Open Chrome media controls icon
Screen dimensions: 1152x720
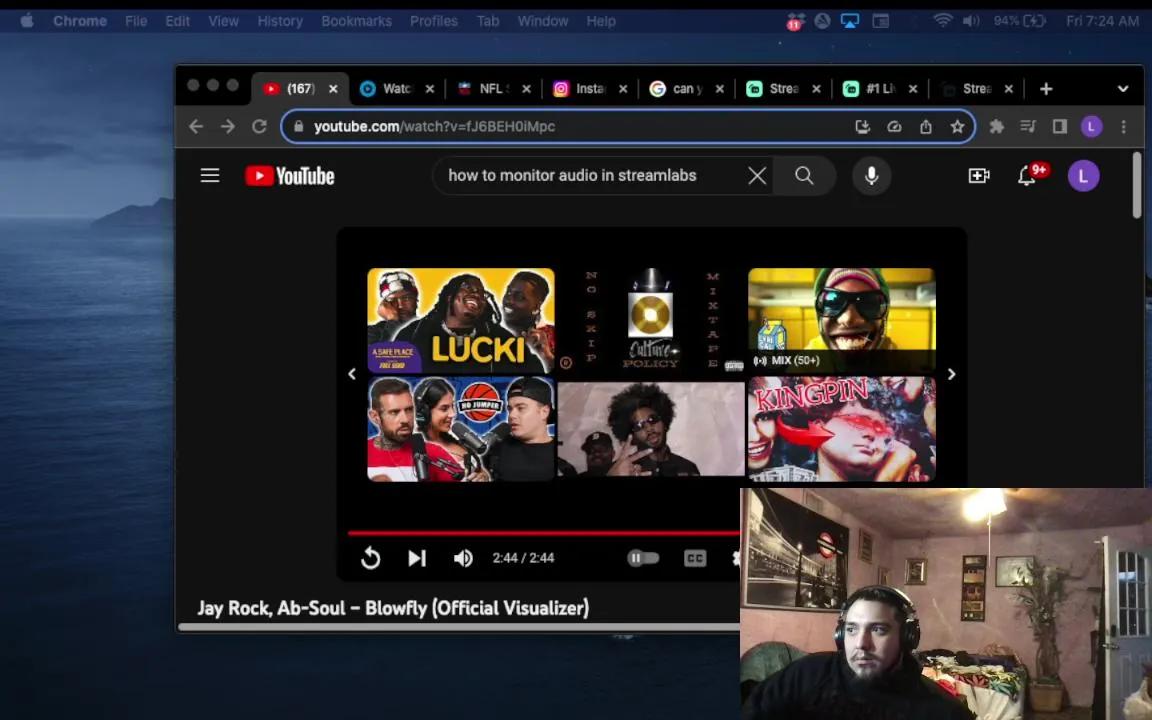pyautogui.click(x=1028, y=126)
